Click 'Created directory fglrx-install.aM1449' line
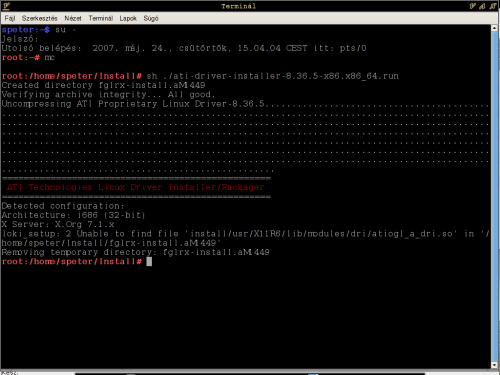 103,85
